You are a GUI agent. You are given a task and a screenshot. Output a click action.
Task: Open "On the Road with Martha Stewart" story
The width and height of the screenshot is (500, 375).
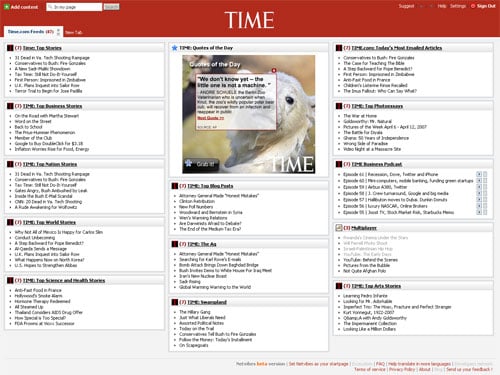47,116
